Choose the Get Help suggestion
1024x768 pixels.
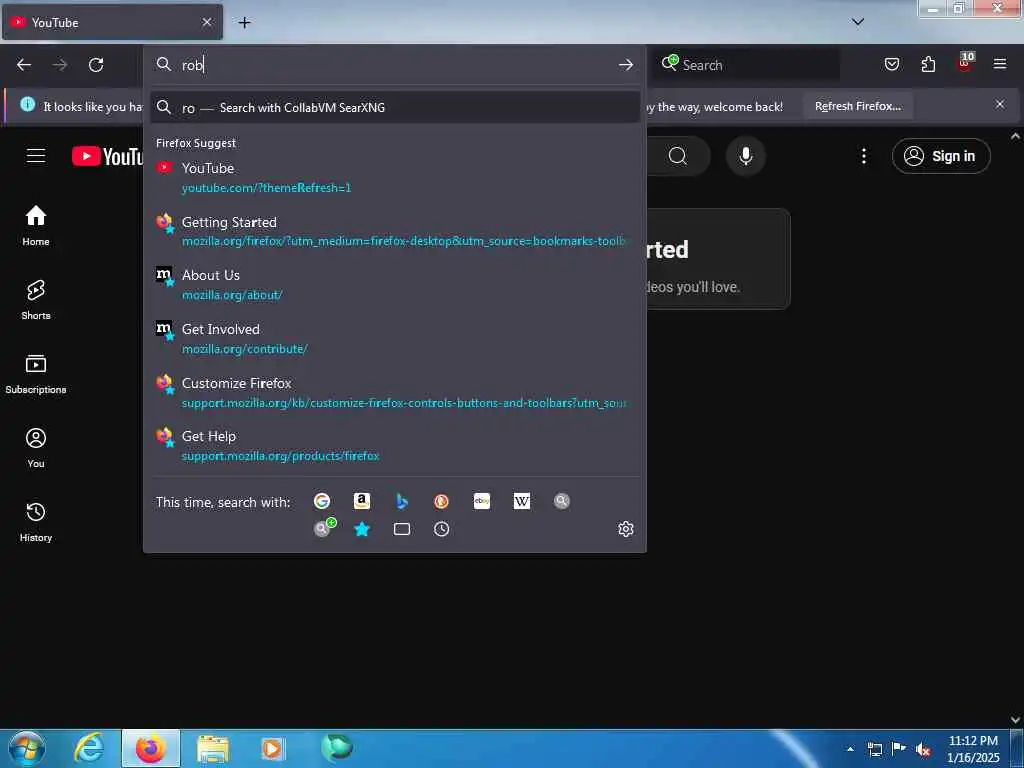click(394, 445)
